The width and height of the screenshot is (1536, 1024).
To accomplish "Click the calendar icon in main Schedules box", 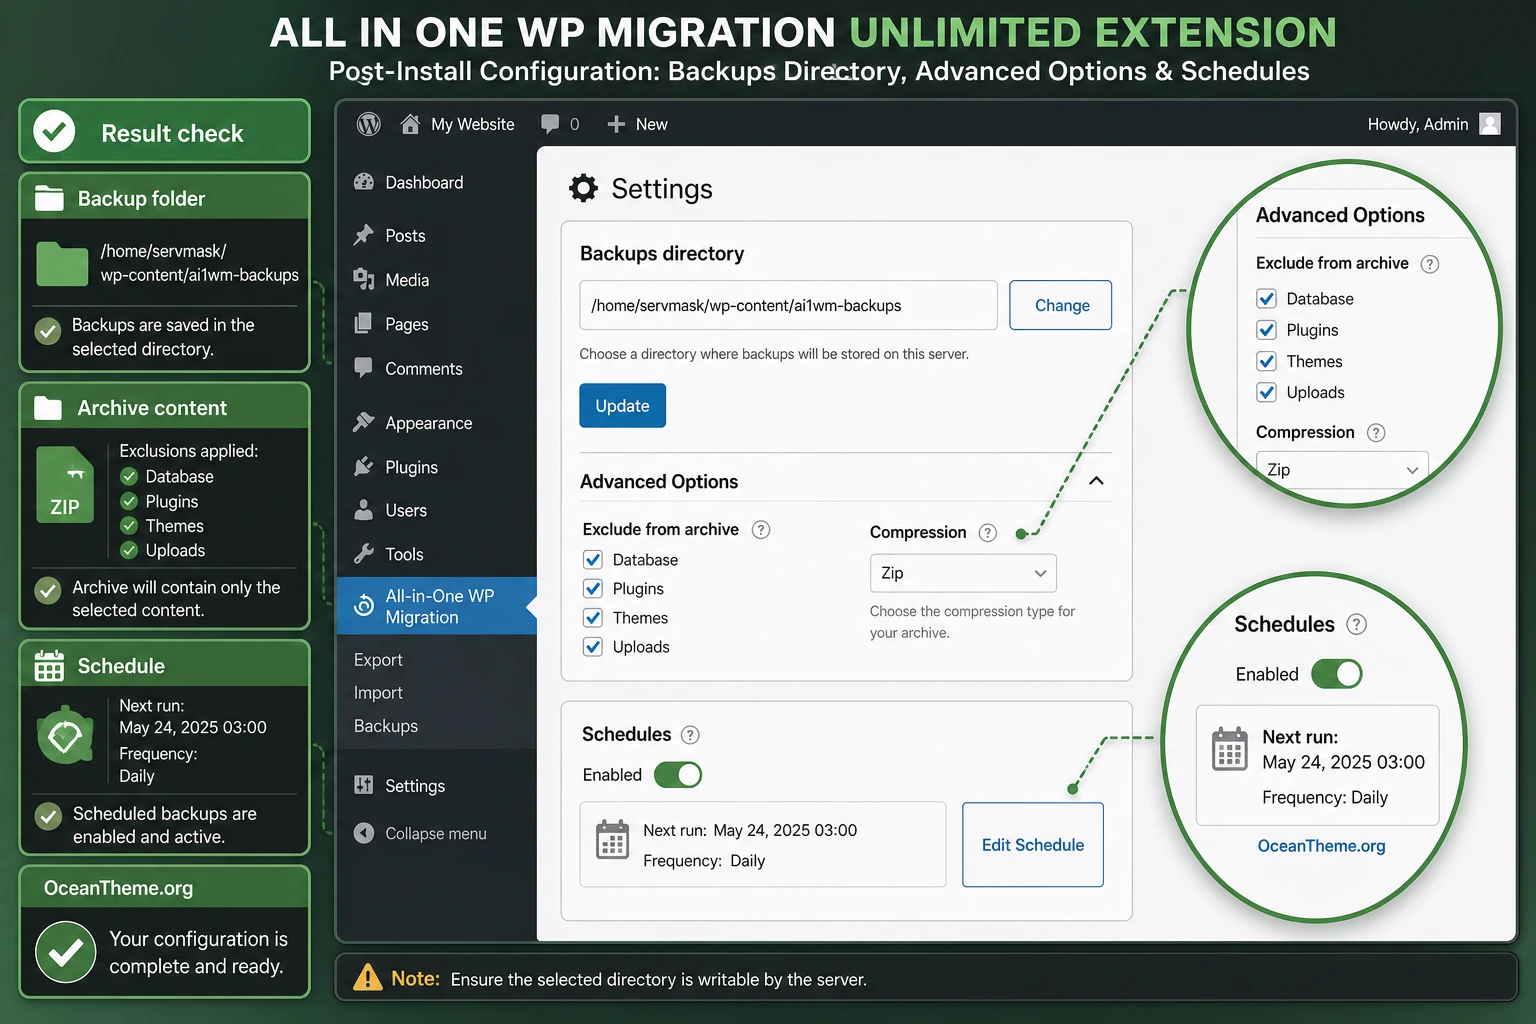I will (x=612, y=840).
